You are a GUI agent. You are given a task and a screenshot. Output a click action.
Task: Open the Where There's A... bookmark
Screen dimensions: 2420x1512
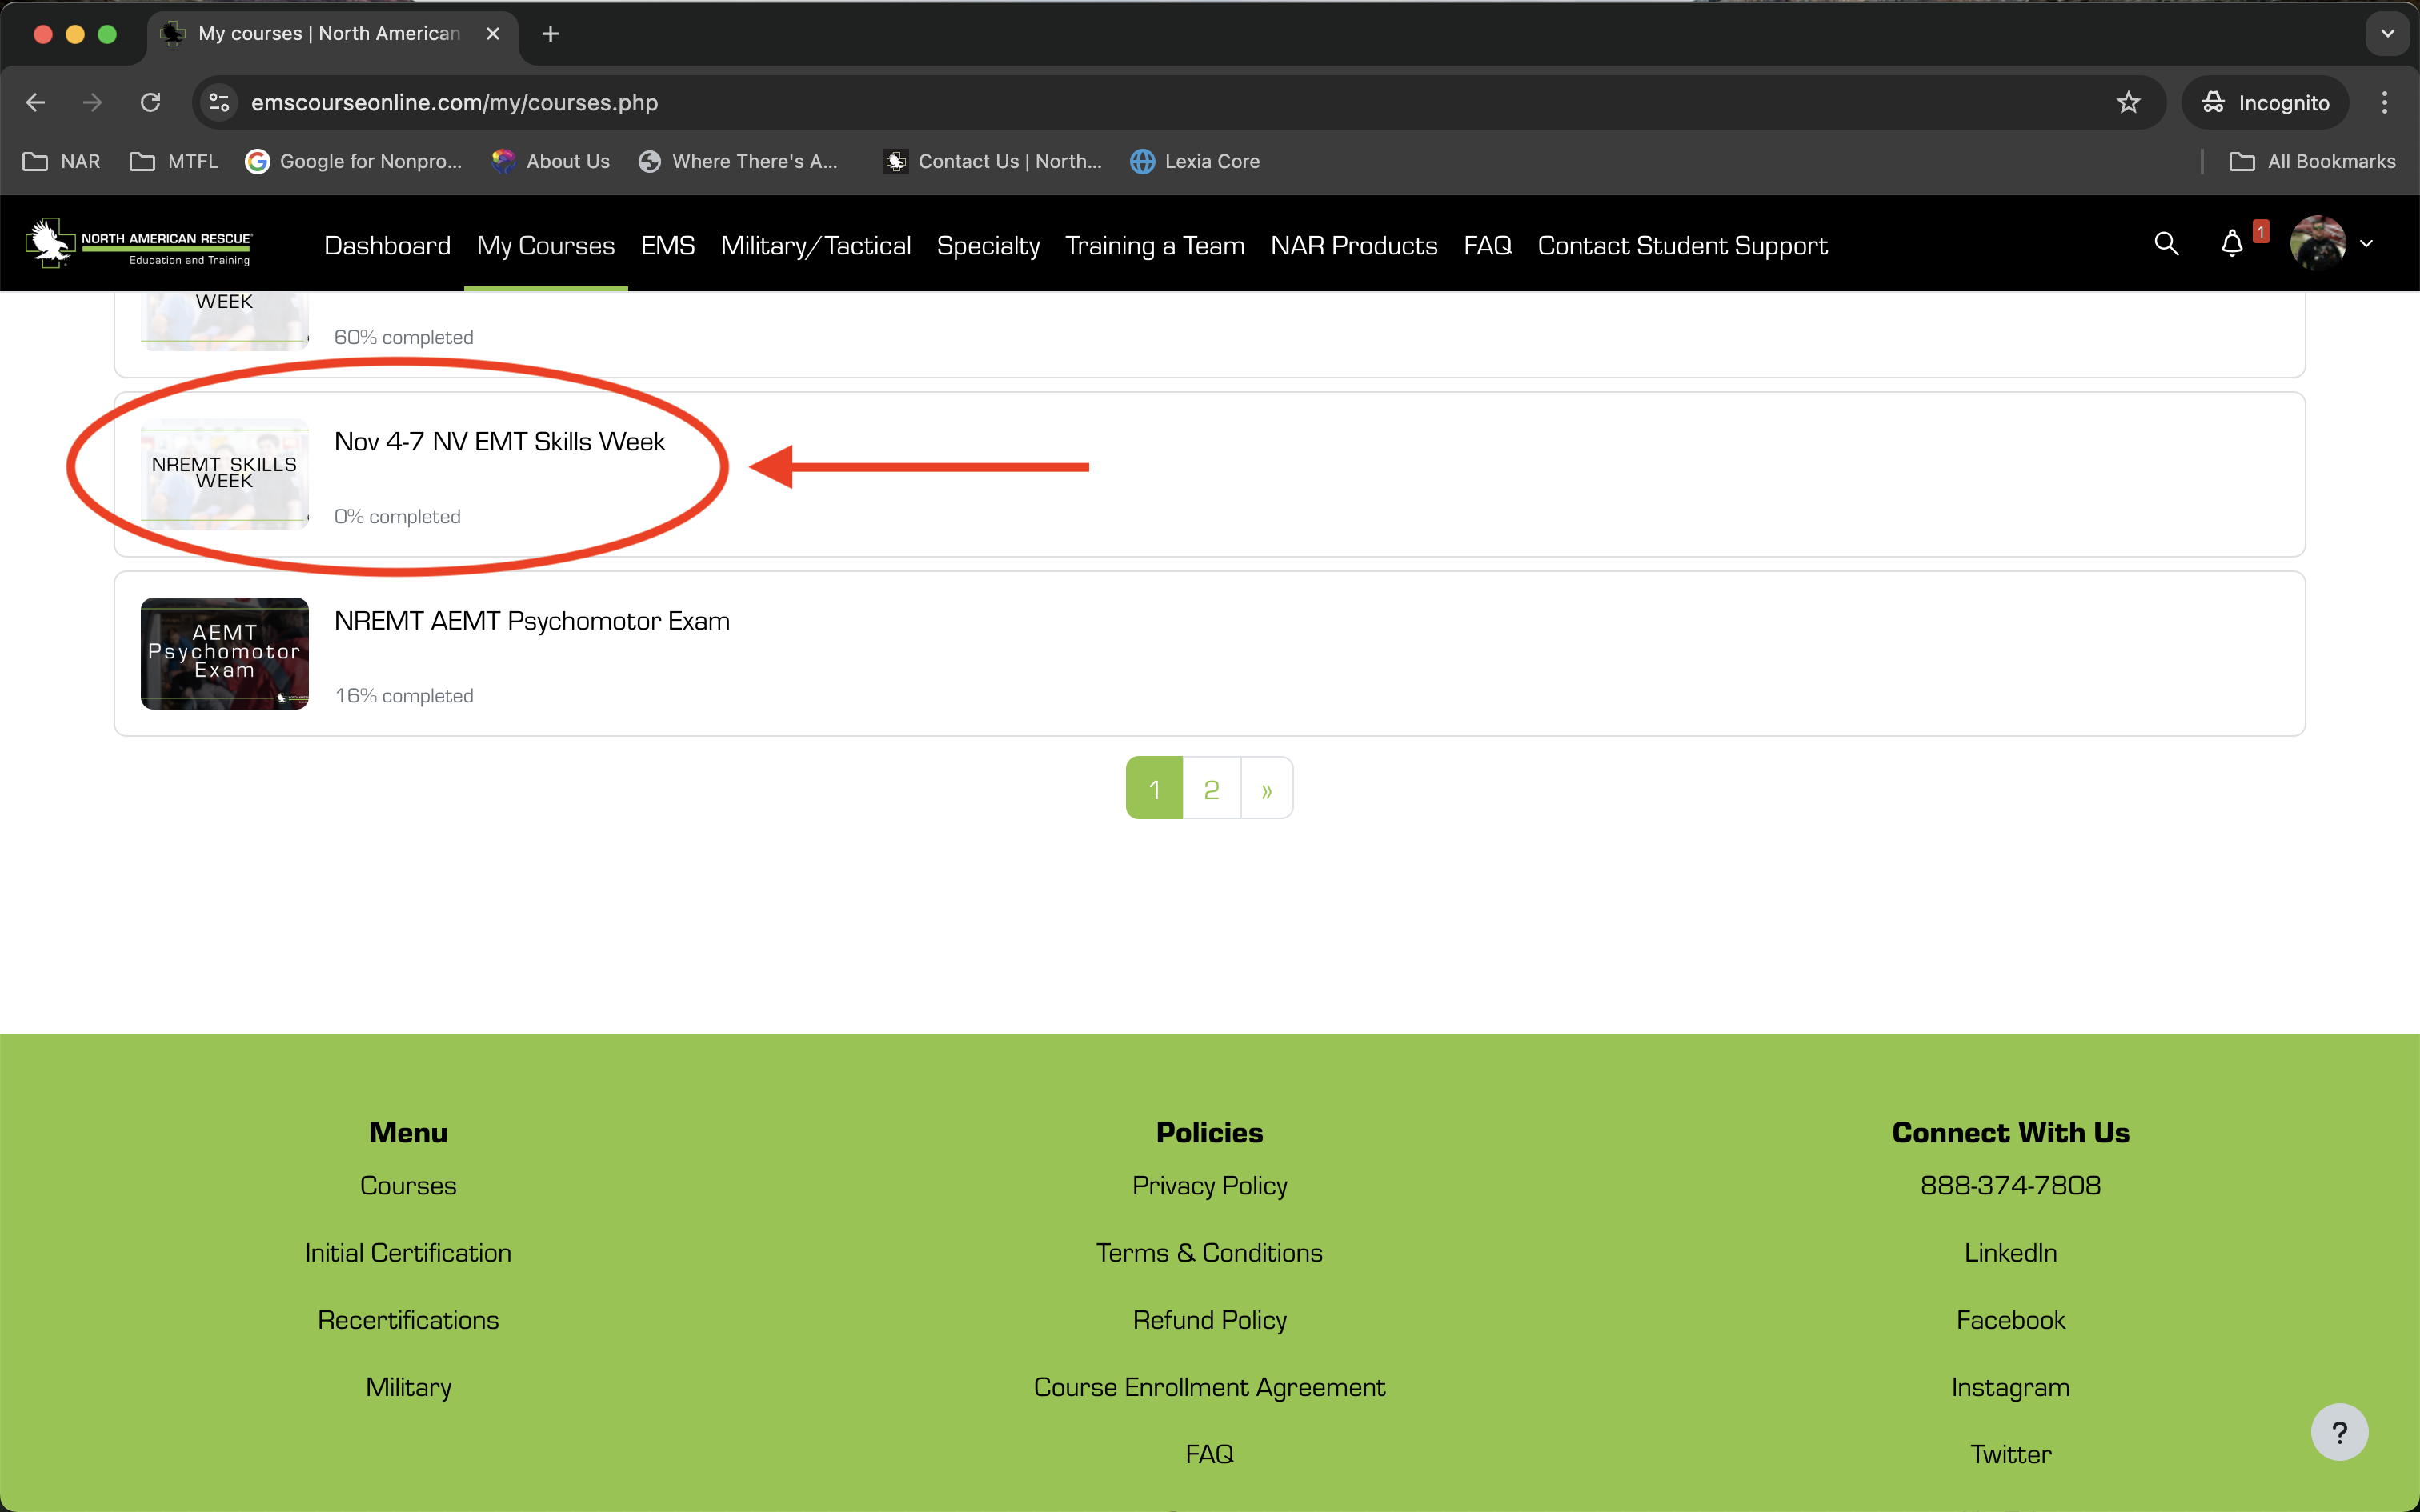[x=738, y=161]
